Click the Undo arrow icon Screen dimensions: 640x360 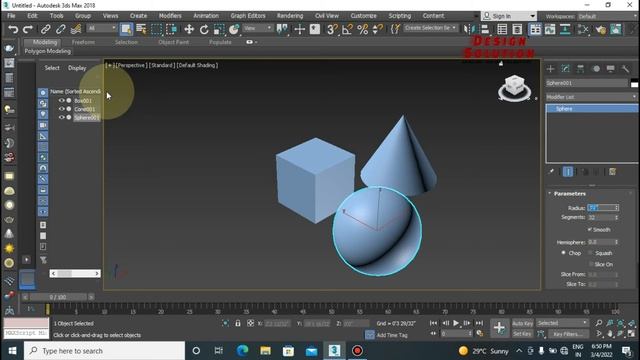click(13, 29)
